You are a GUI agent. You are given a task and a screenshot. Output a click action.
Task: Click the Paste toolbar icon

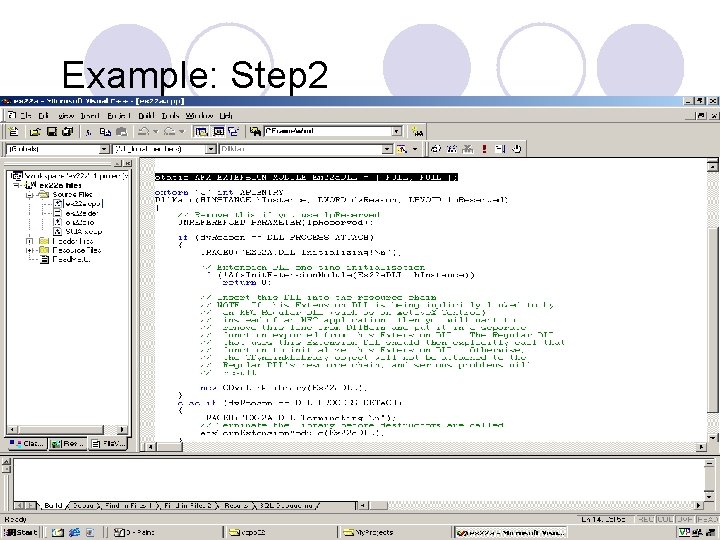(121, 132)
